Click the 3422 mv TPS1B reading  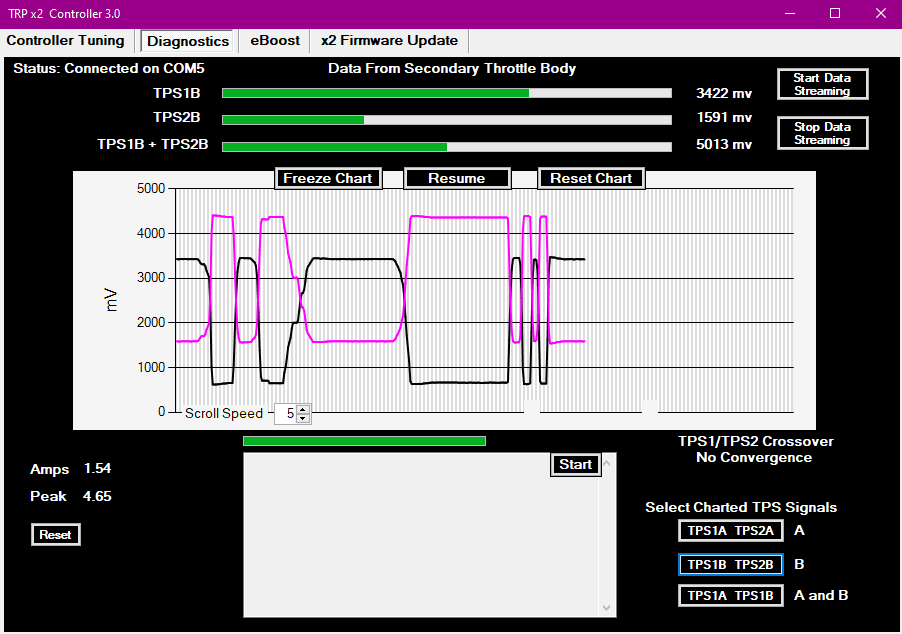[724, 93]
